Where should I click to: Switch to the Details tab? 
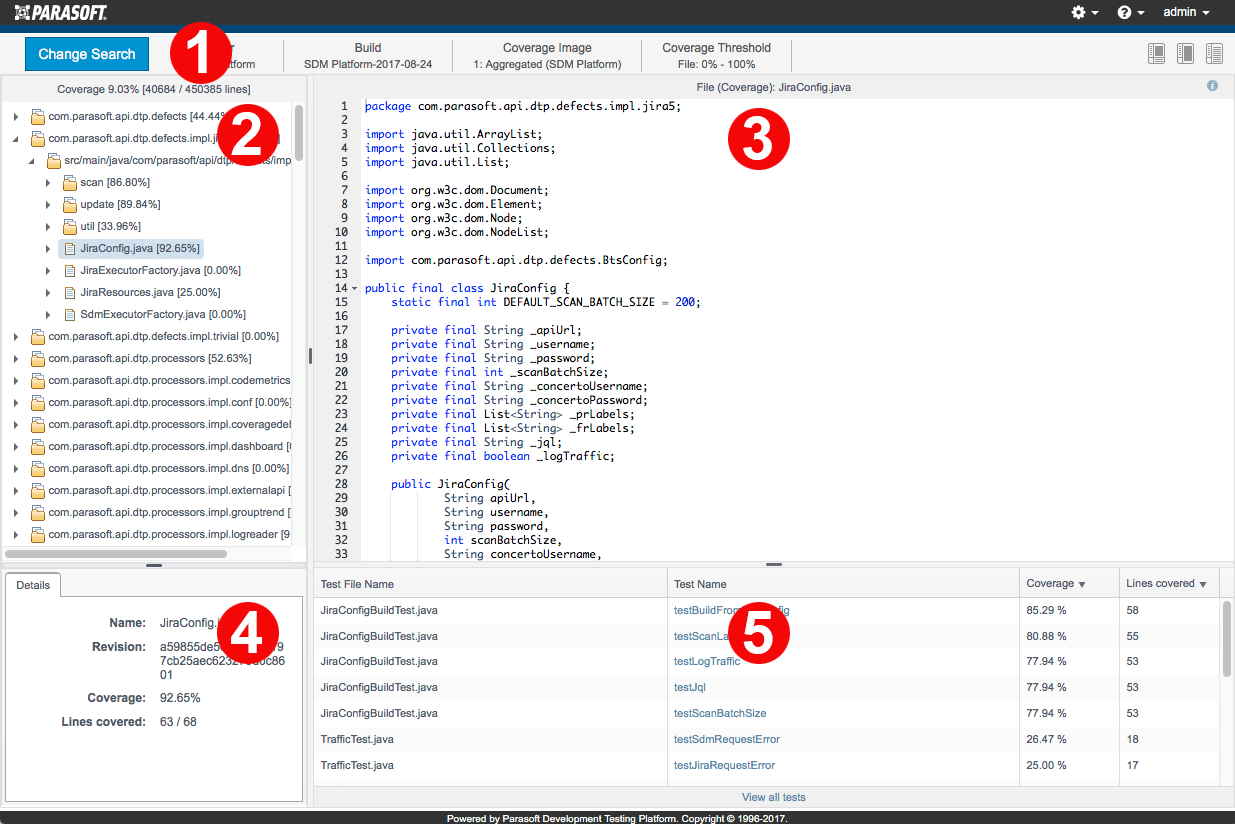click(x=33, y=585)
